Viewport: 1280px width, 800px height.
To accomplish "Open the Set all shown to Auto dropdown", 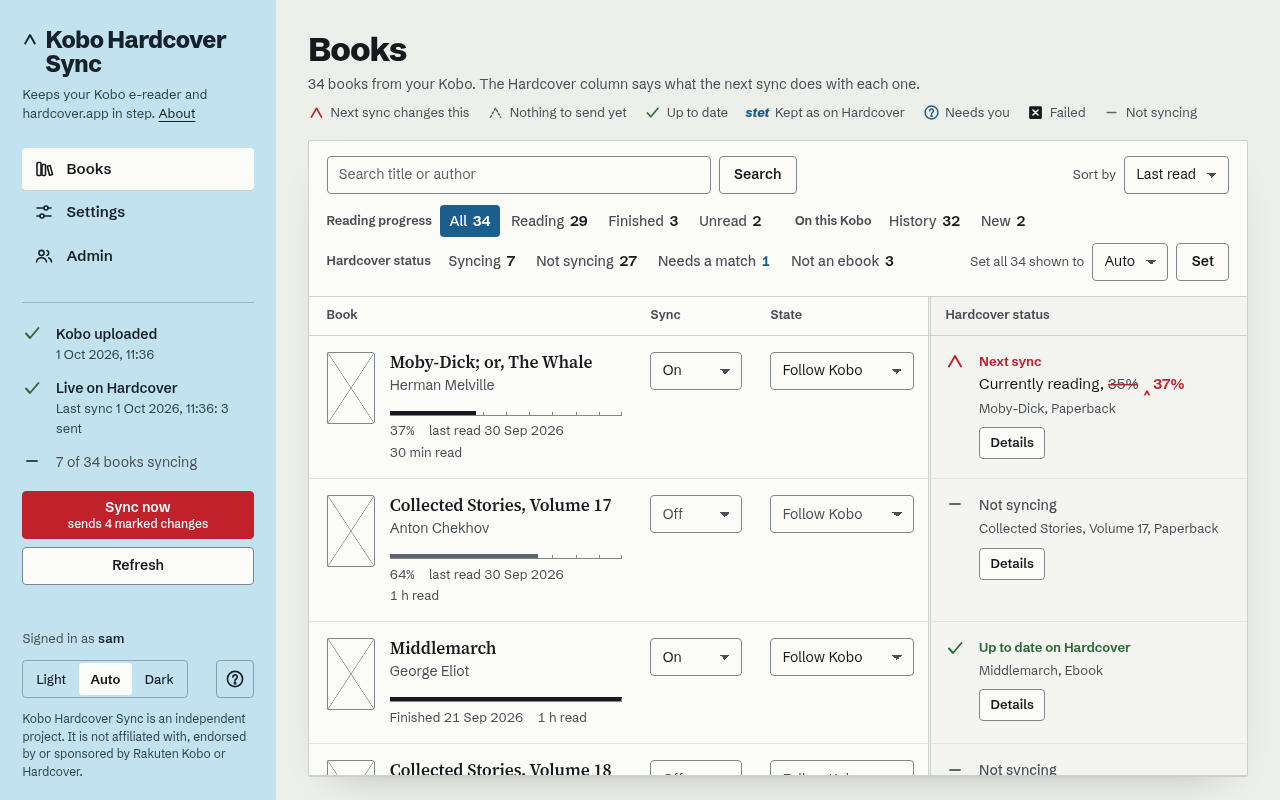I will pyautogui.click(x=1130, y=261).
